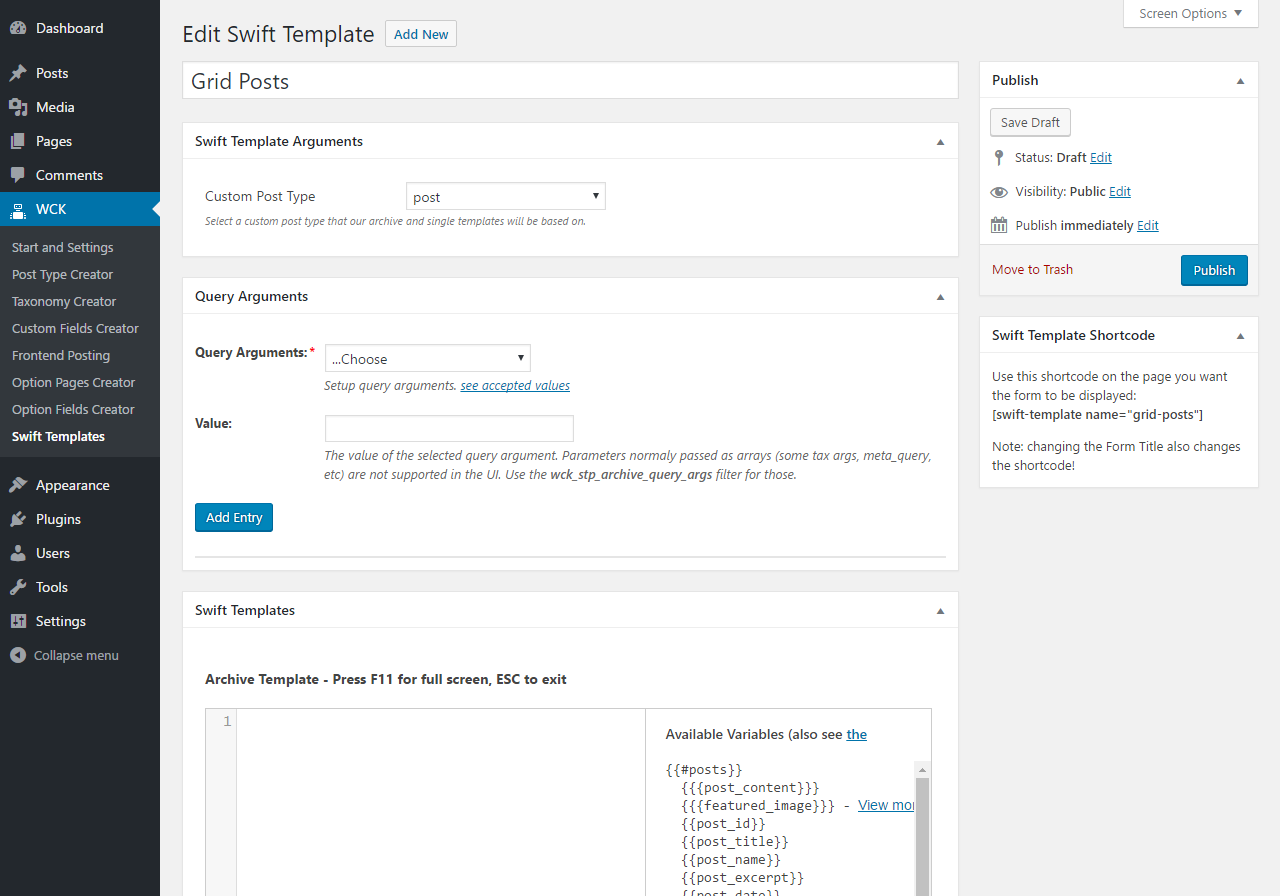Click the Grid Posts title field
Image resolution: width=1280 pixels, height=896 pixels.
[570, 81]
